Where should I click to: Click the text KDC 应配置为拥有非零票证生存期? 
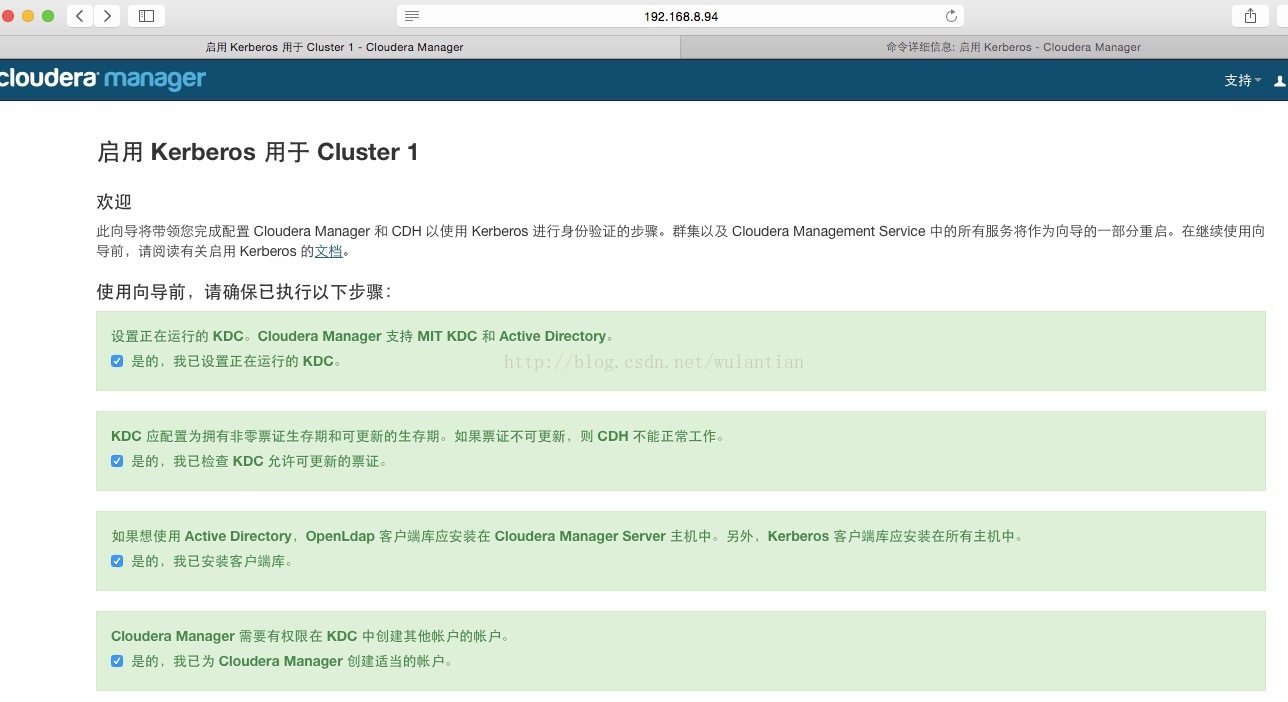tap(418, 436)
